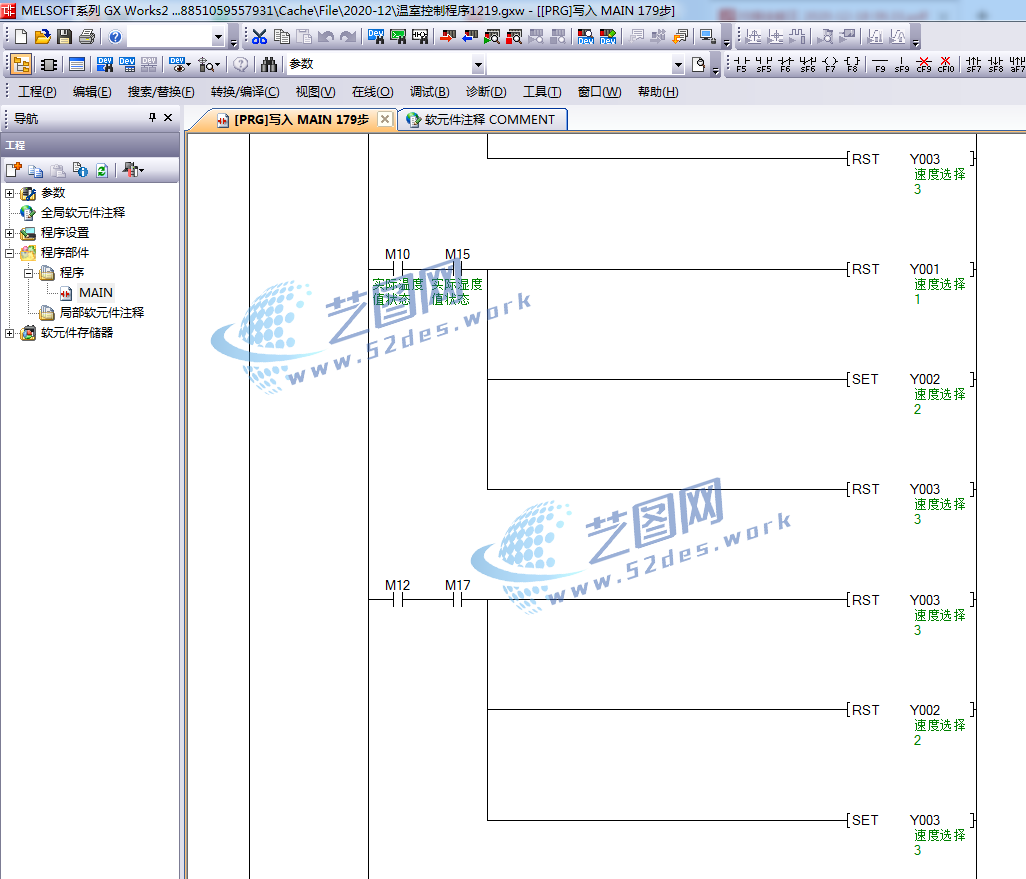Click the Print icon

[86, 37]
